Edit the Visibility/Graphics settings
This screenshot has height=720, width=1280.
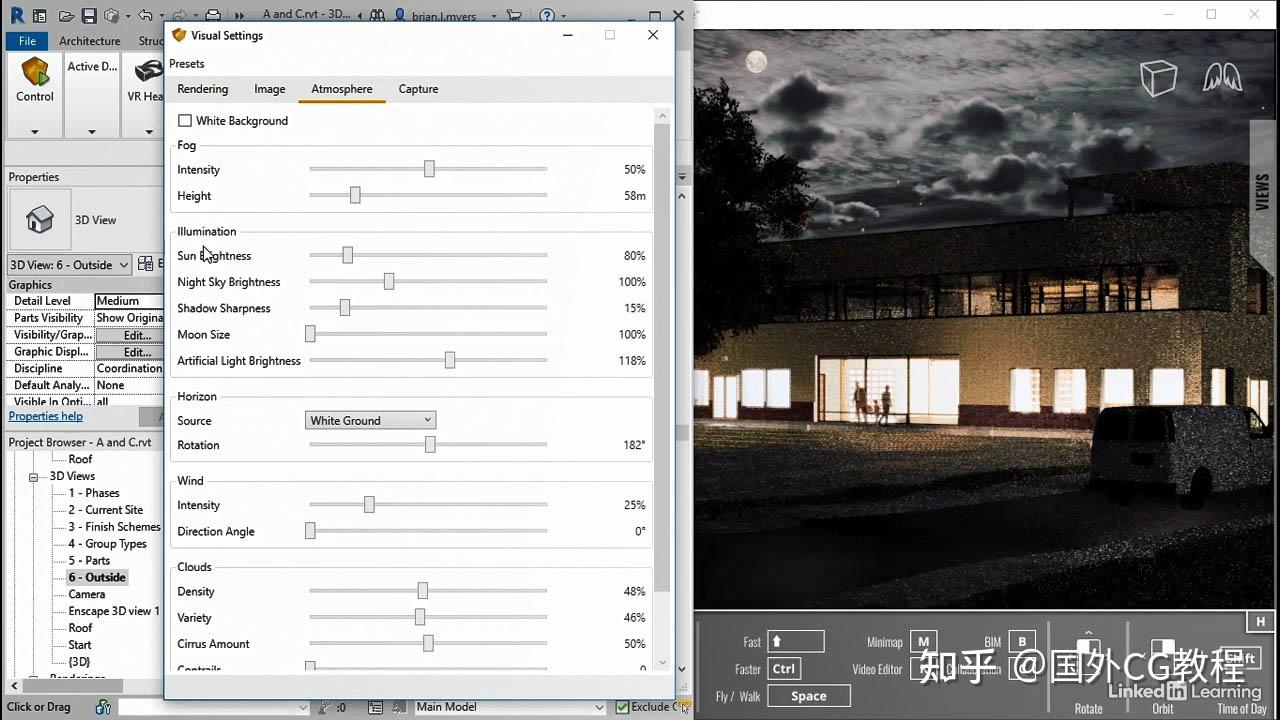[x=128, y=334]
